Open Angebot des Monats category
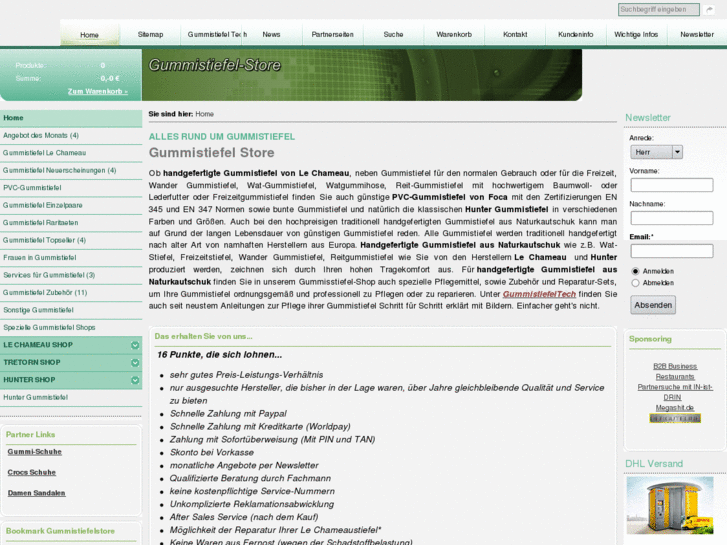 click(x=71, y=135)
